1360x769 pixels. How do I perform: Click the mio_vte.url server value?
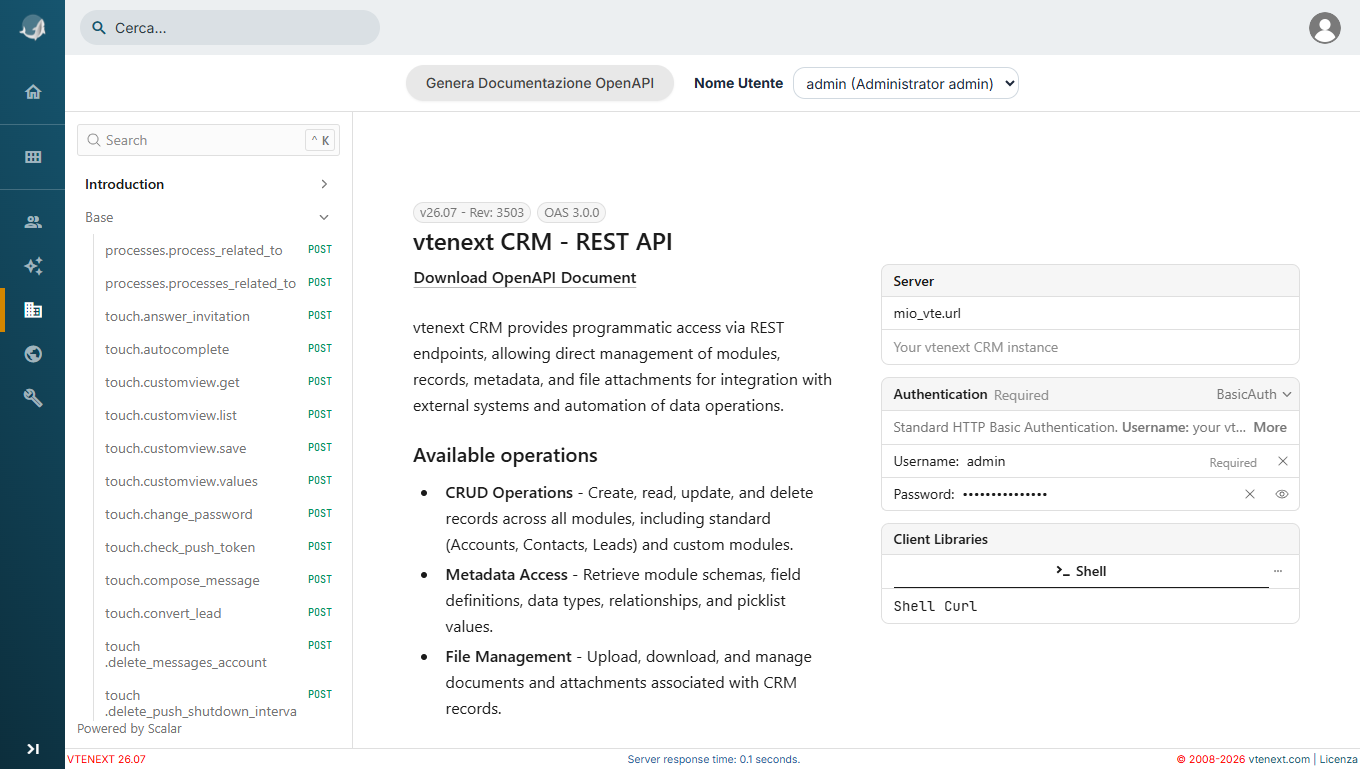tap(927, 313)
